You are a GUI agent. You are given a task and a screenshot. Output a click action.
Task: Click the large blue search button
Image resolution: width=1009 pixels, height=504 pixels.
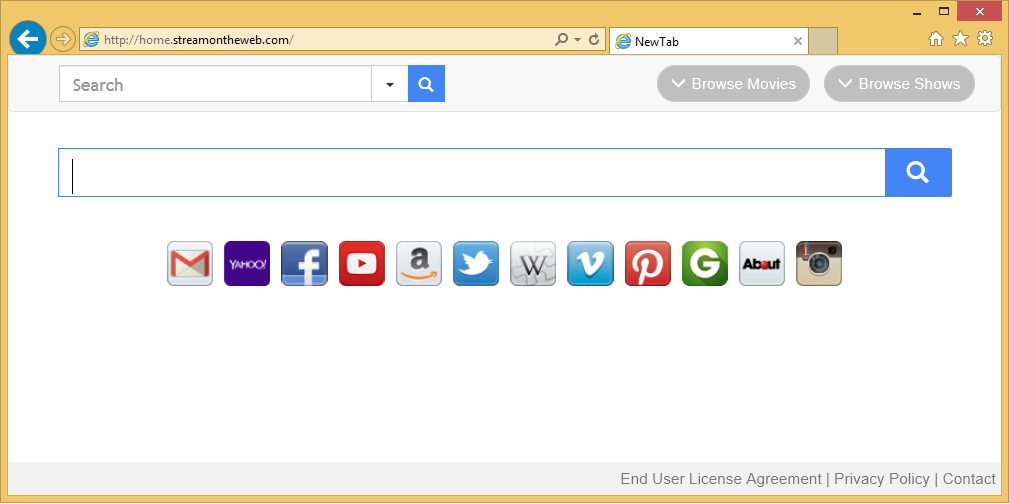pyautogui.click(x=918, y=173)
